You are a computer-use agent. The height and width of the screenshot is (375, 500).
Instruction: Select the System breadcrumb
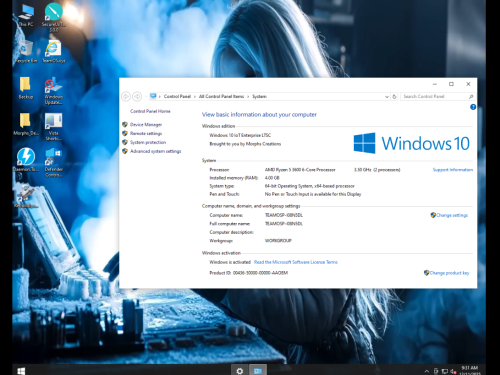259,96
